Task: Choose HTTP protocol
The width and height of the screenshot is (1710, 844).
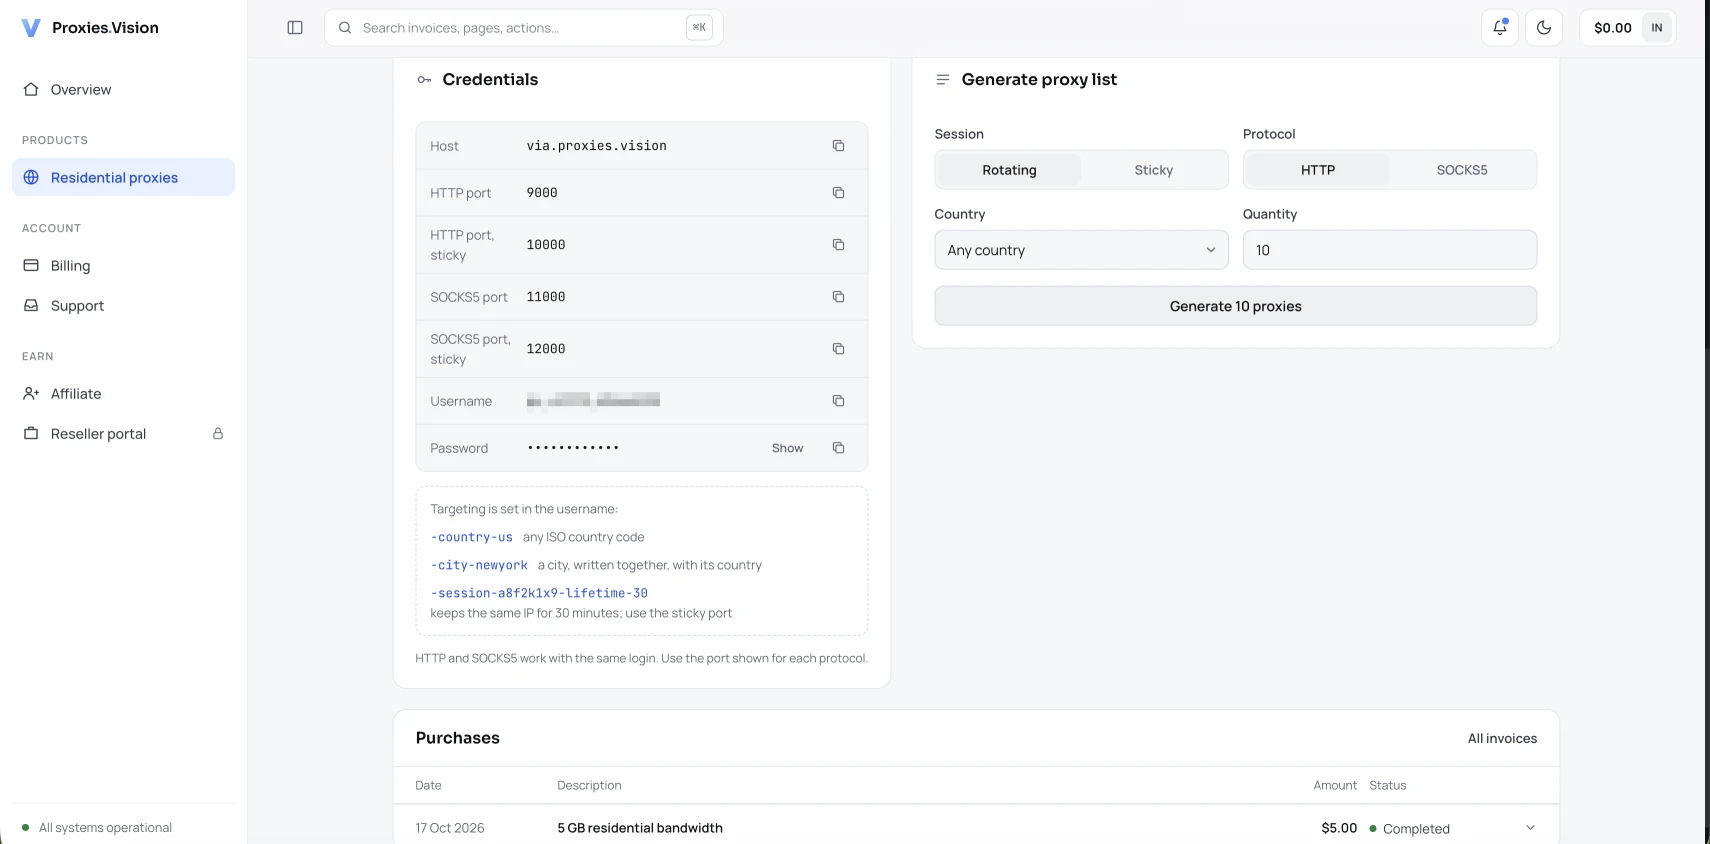Action: [1317, 170]
